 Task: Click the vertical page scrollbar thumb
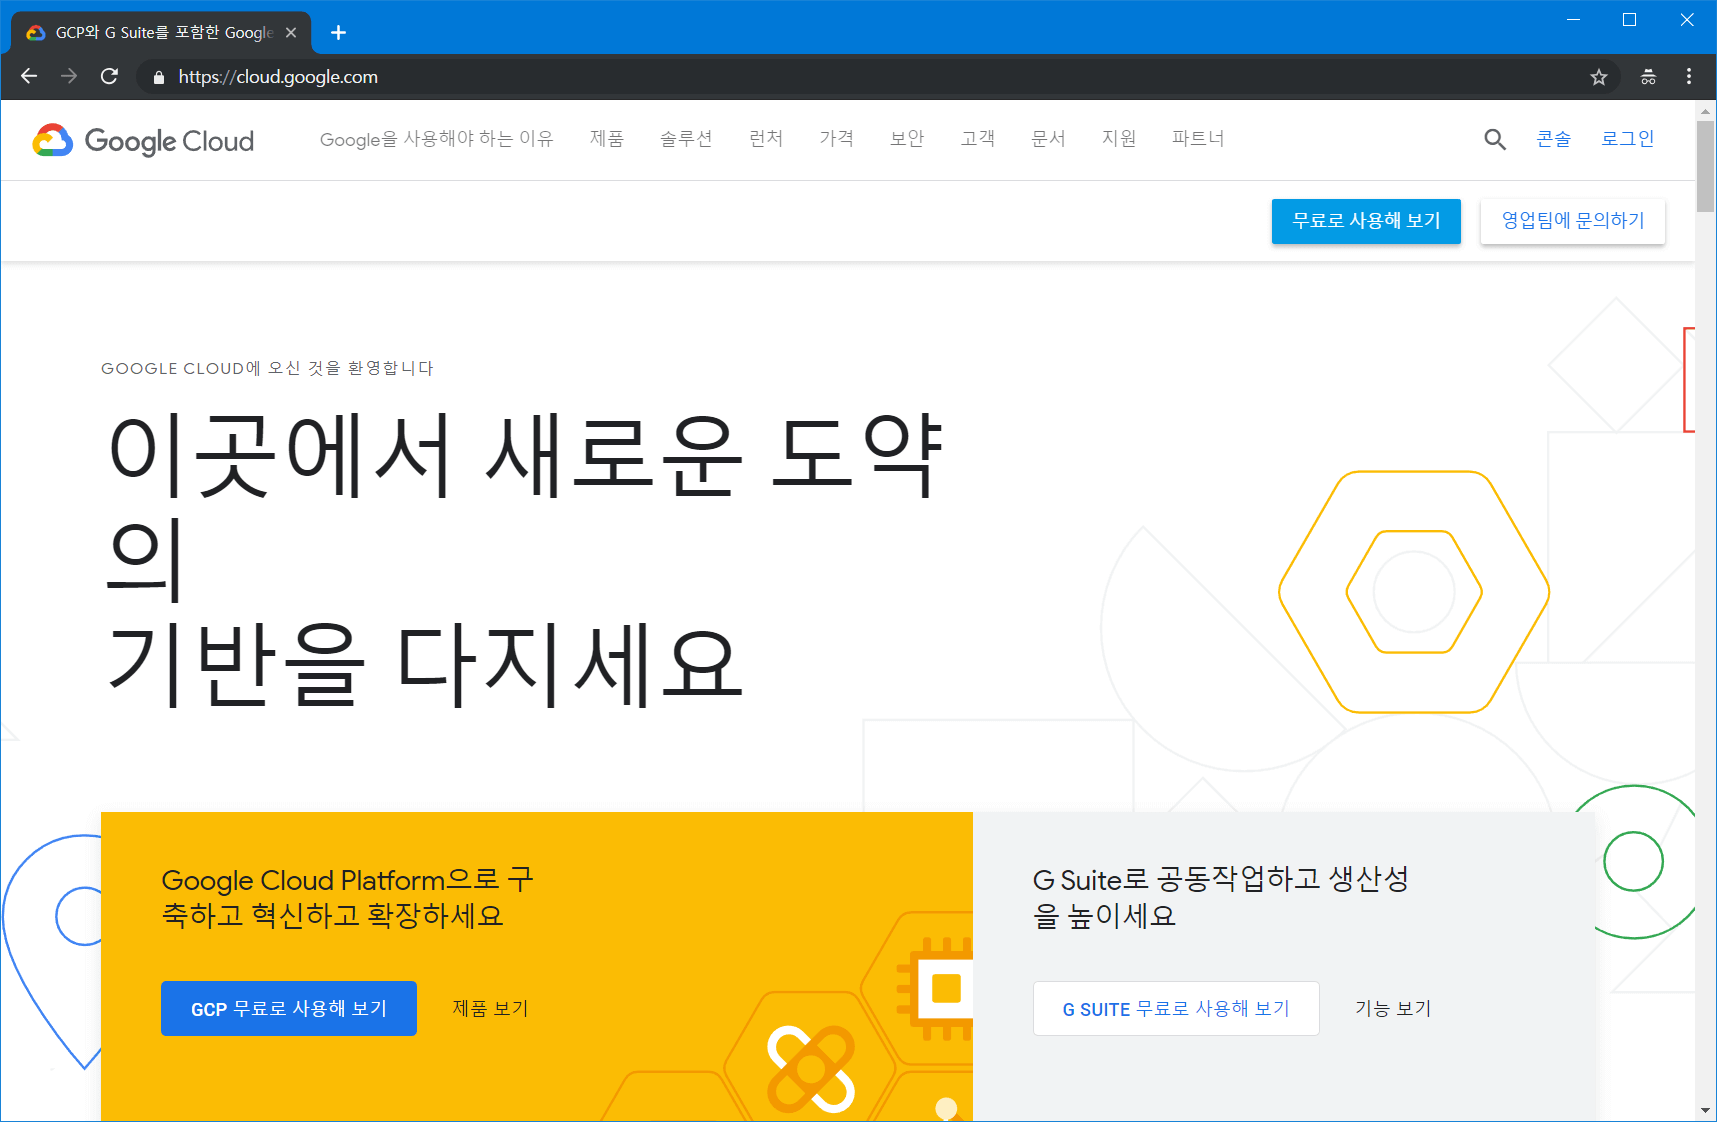tap(1705, 165)
